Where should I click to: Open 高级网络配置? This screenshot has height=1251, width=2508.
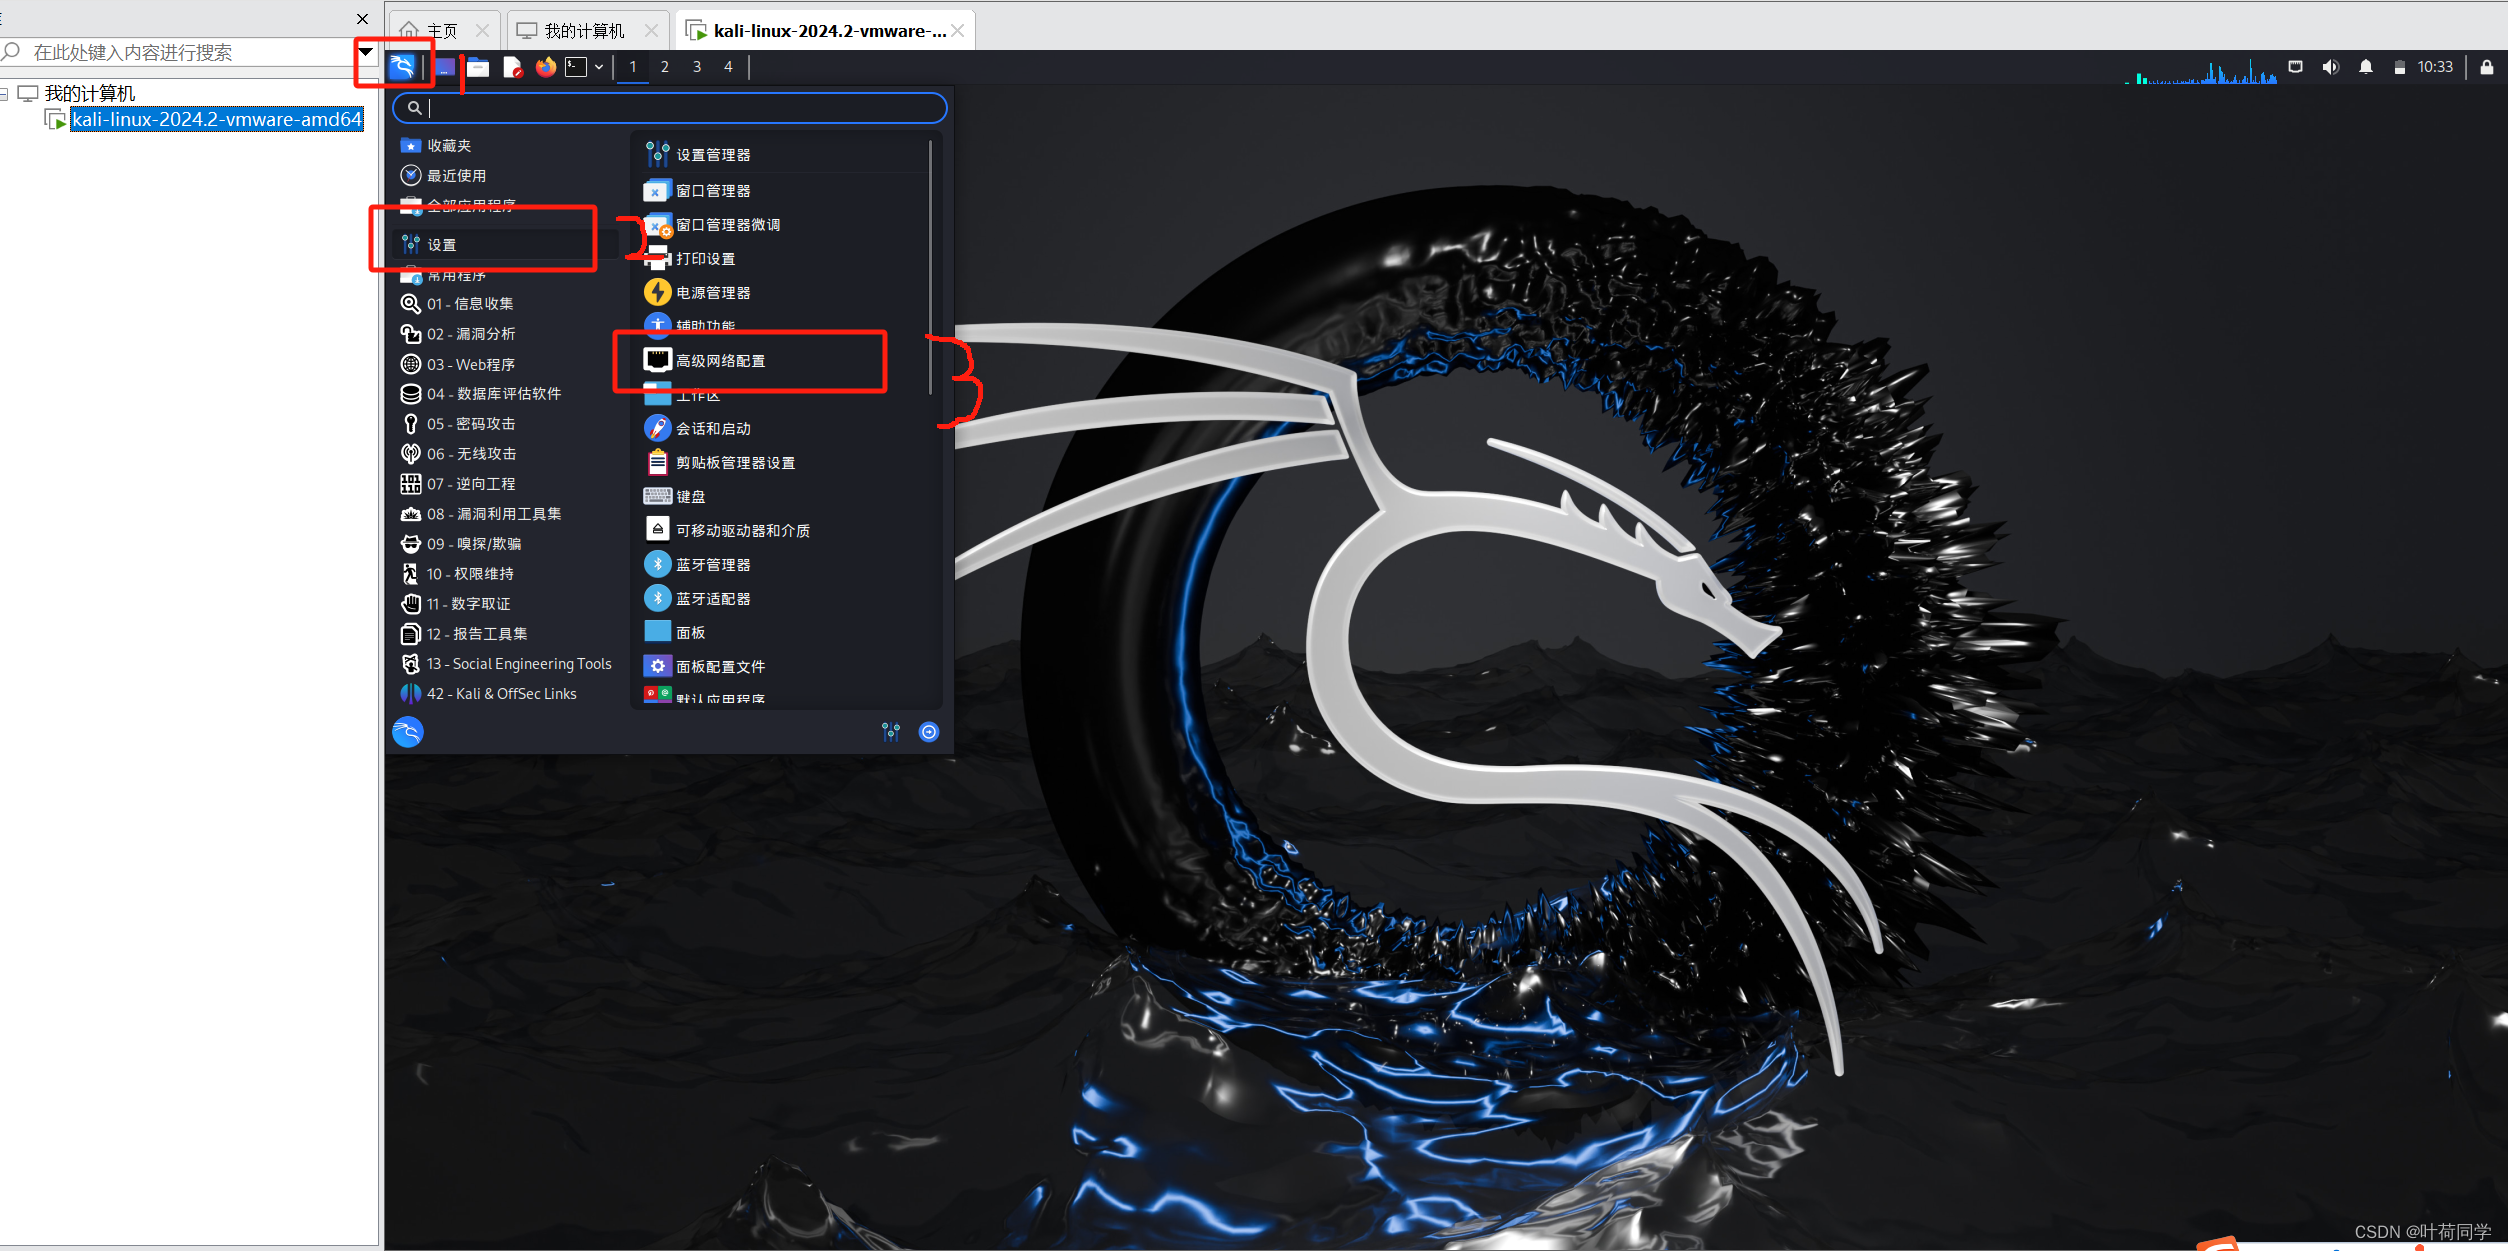tap(784, 361)
